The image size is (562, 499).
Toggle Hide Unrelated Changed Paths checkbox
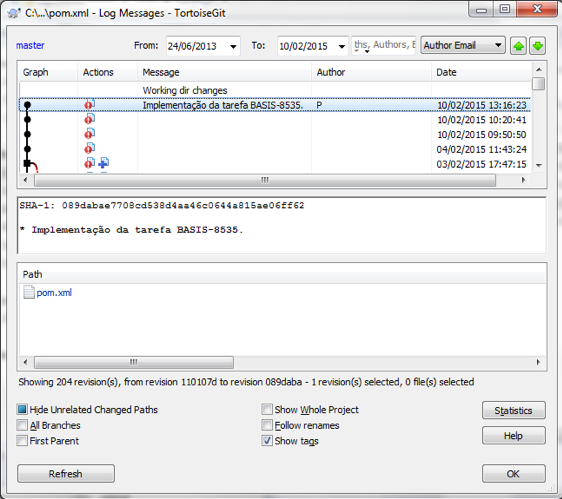tap(22, 409)
